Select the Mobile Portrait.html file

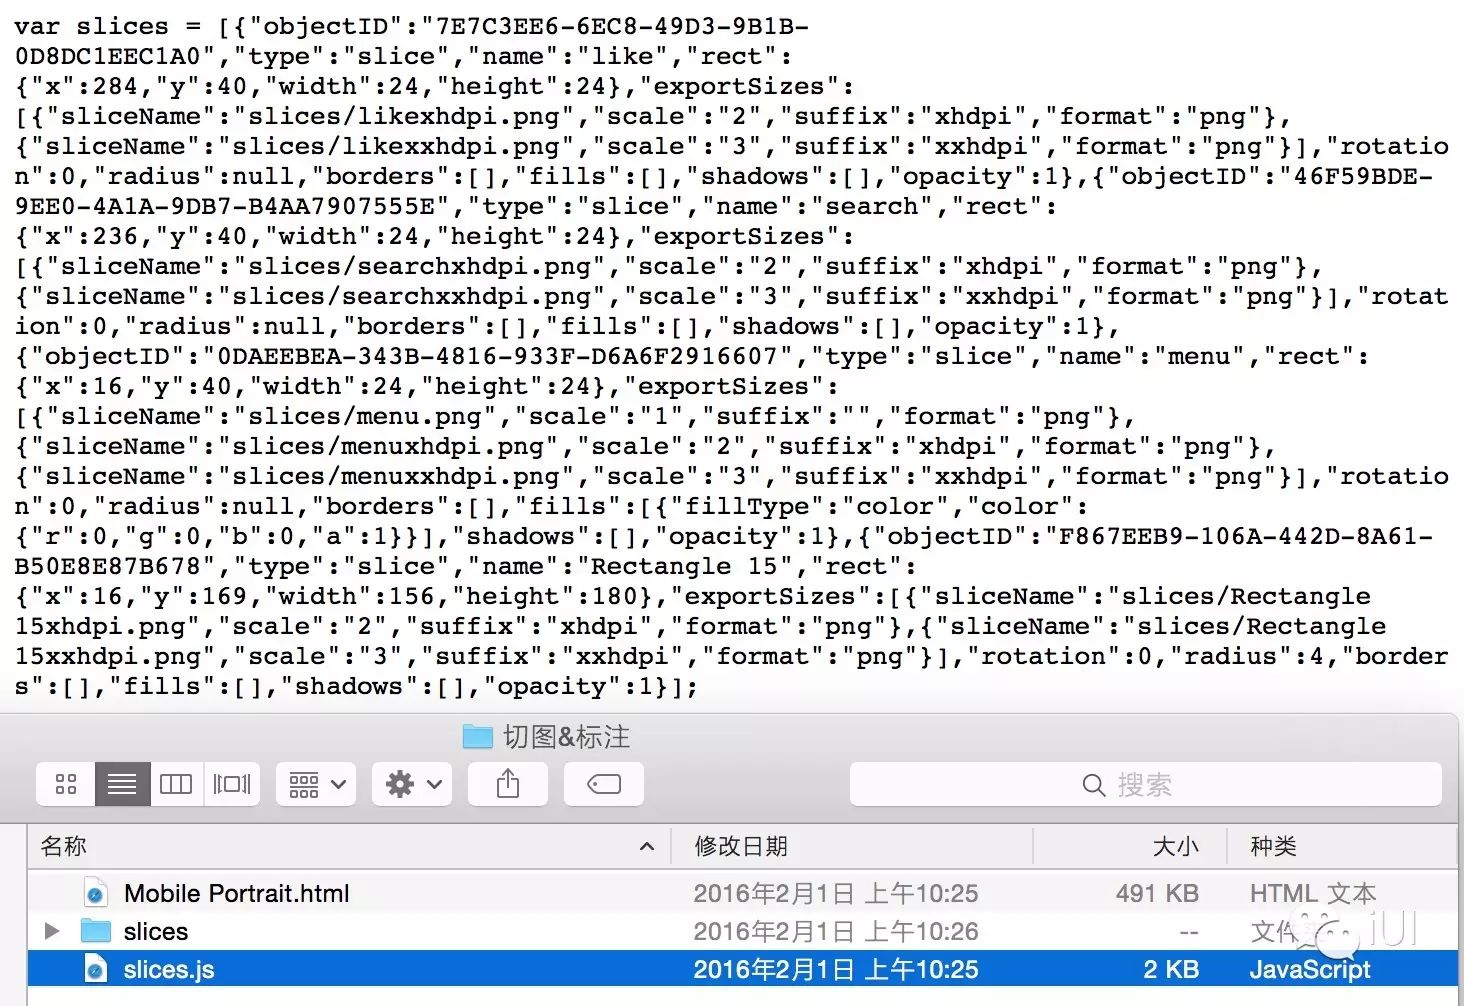tap(742, 893)
